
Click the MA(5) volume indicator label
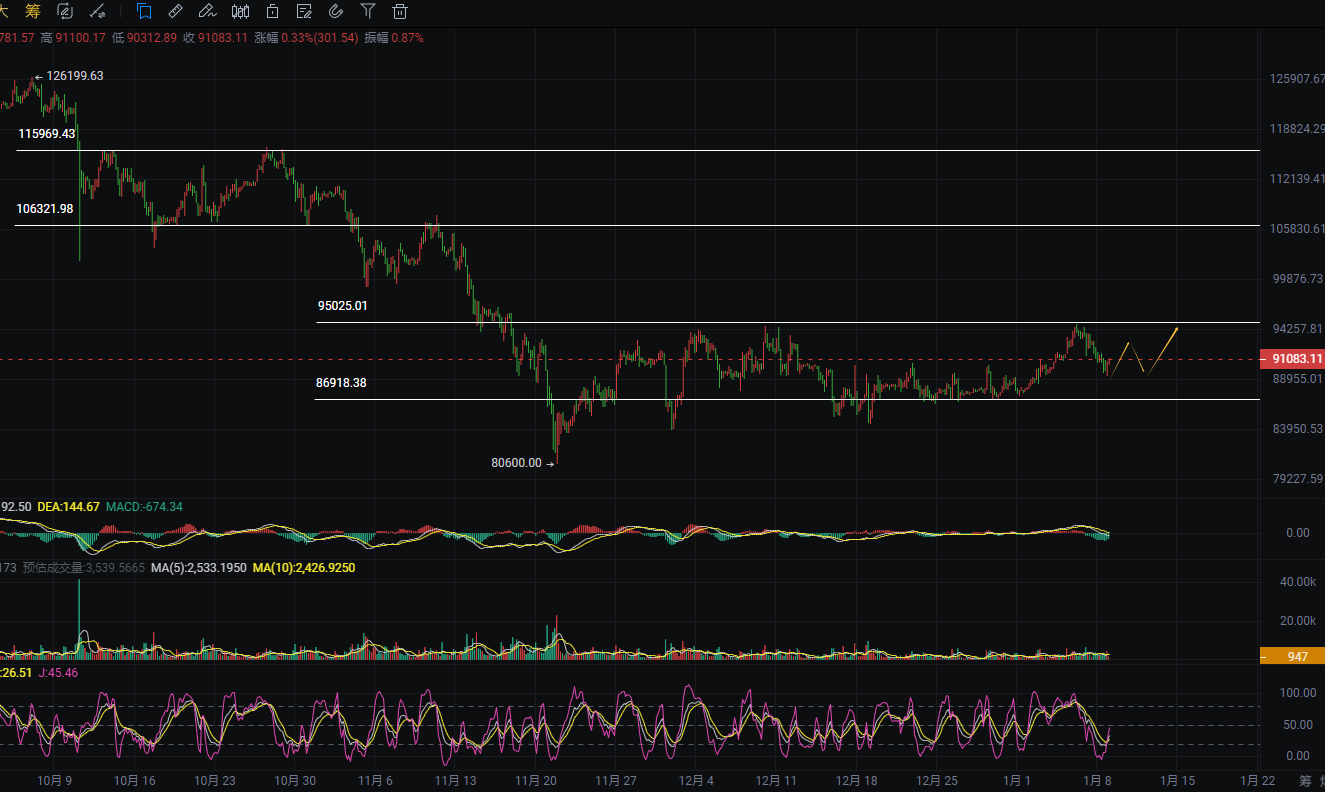coord(205,568)
